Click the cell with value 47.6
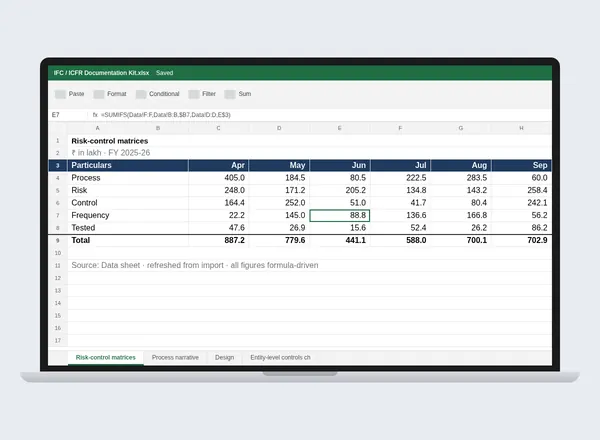Screen dimensions: 600x440 pyautogui.click(x=218, y=228)
